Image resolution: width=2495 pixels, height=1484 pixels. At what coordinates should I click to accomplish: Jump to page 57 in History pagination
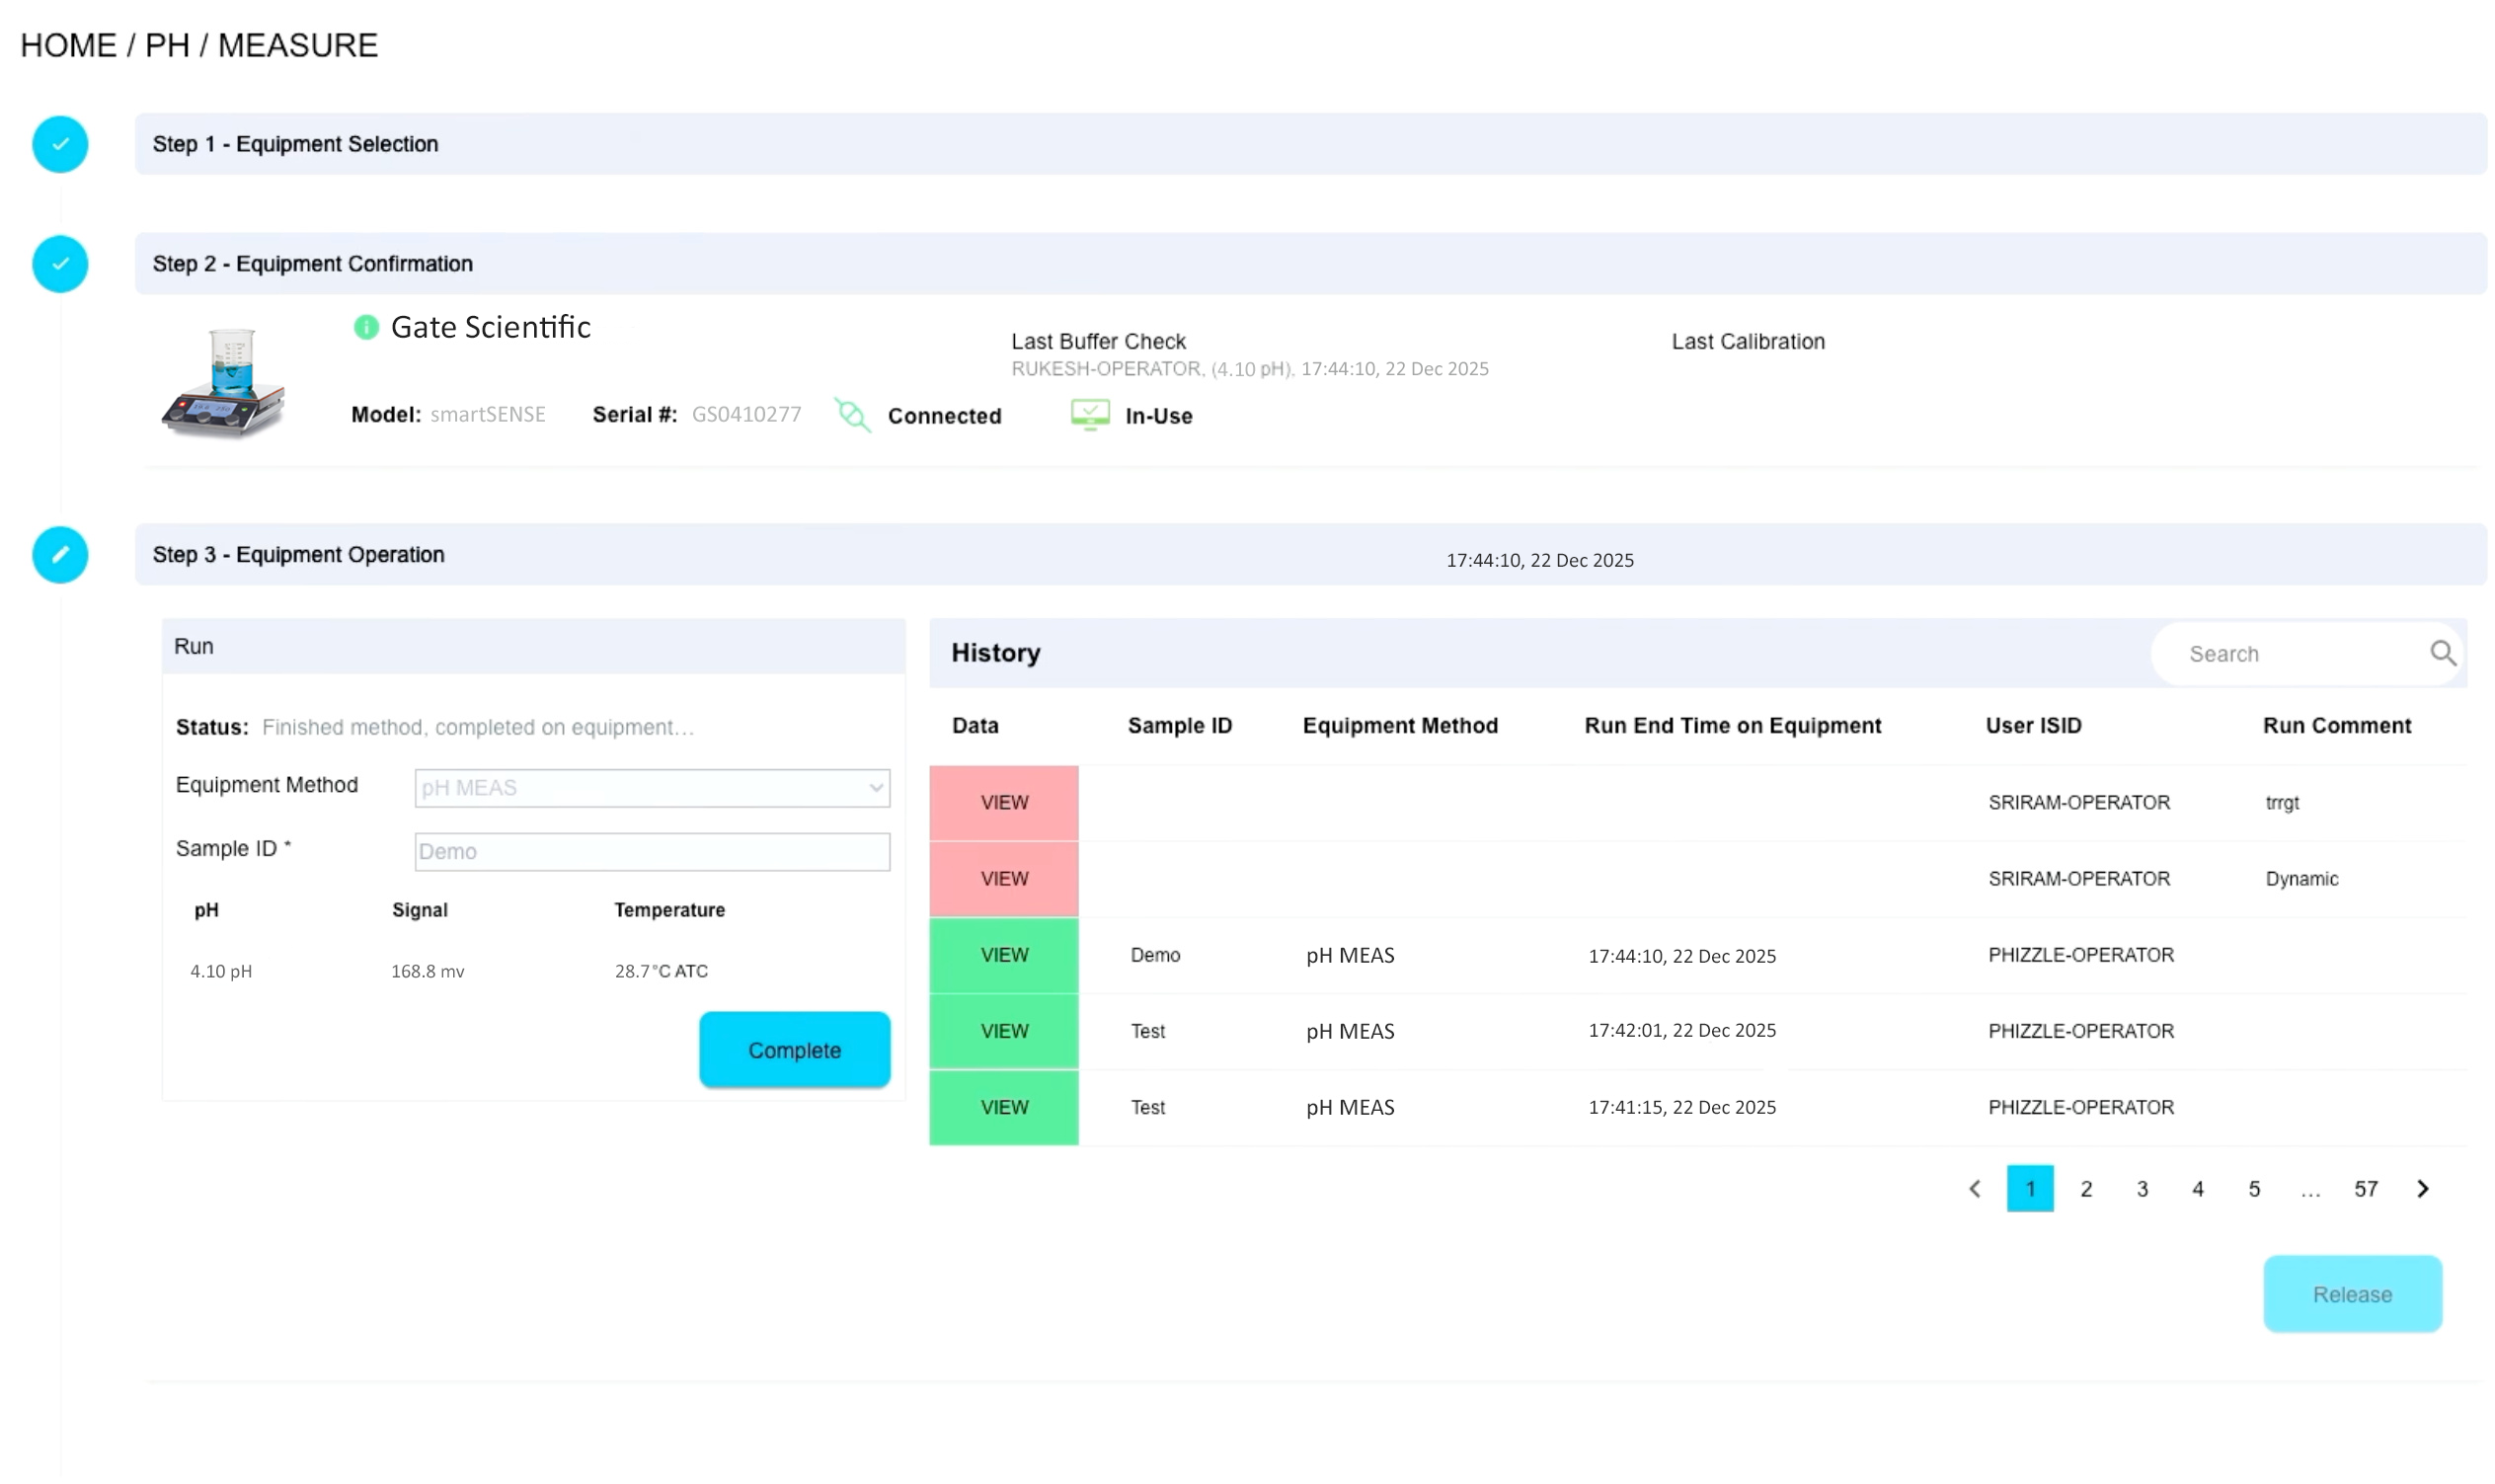click(x=2366, y=1188)
